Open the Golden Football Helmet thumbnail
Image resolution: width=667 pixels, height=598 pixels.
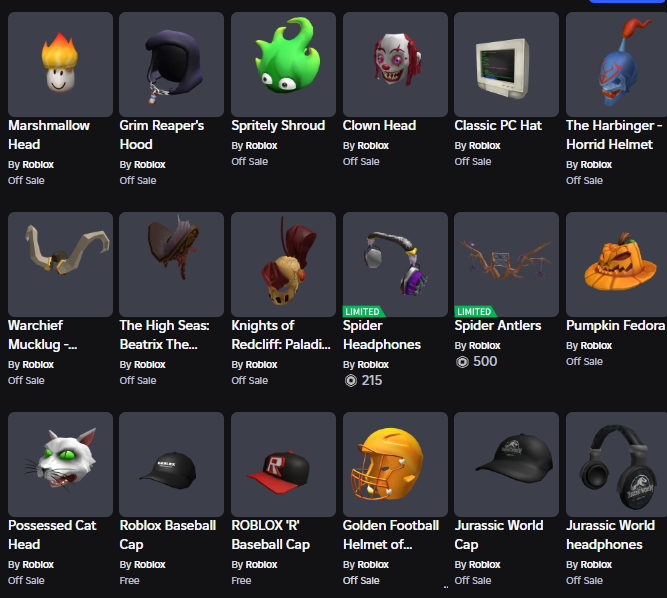pos(395,464)
